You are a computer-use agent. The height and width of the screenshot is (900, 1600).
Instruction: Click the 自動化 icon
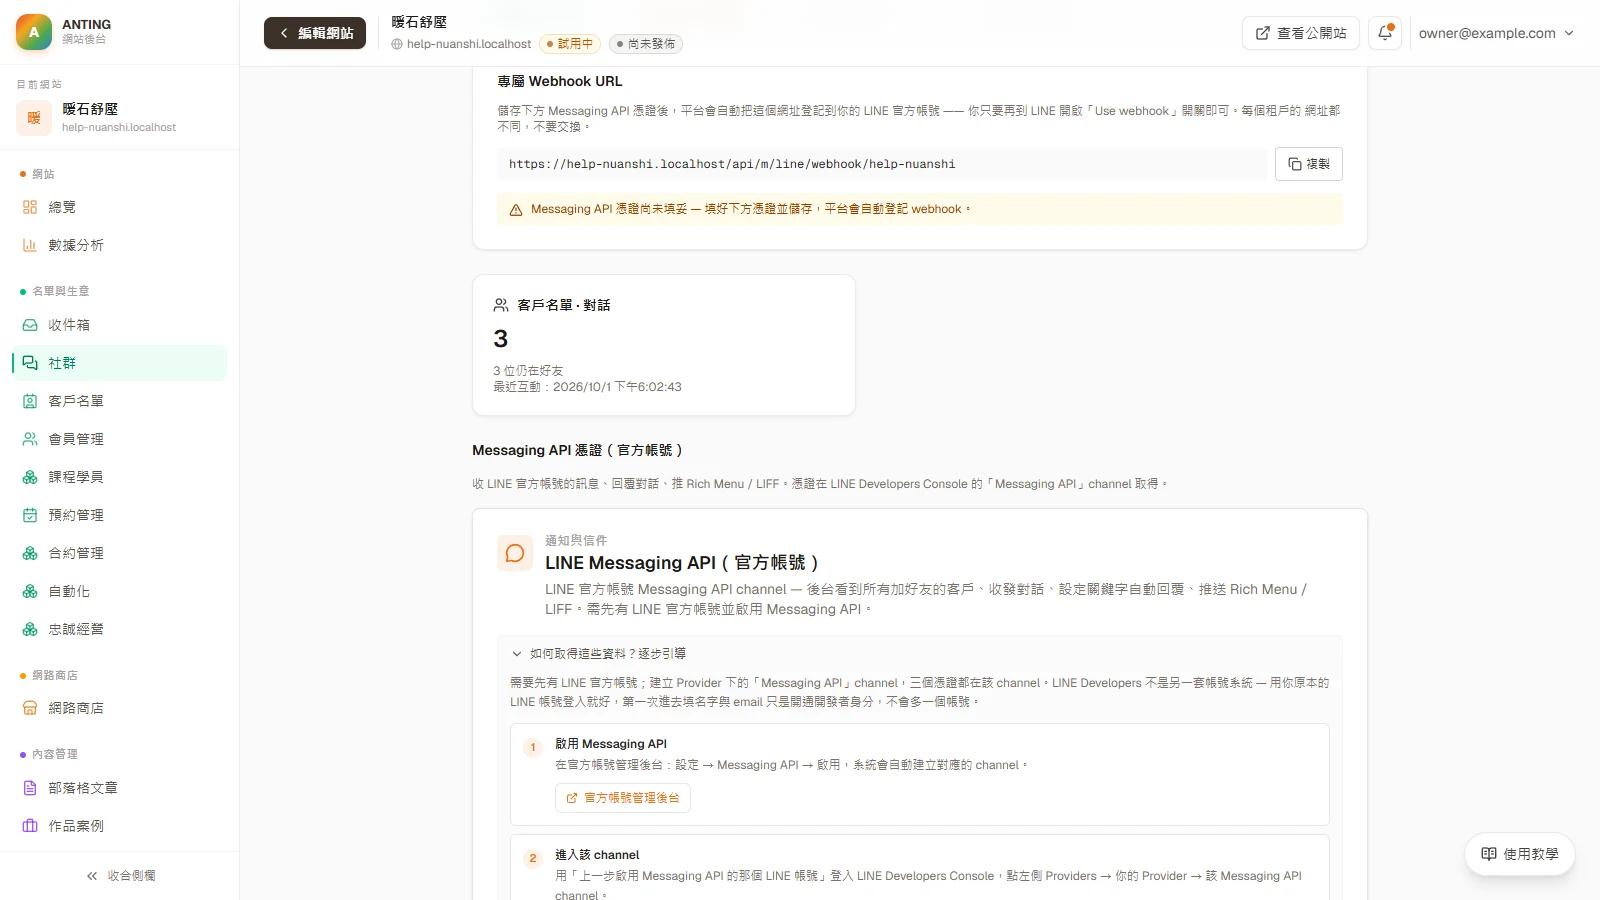click(x=30, y=591)
